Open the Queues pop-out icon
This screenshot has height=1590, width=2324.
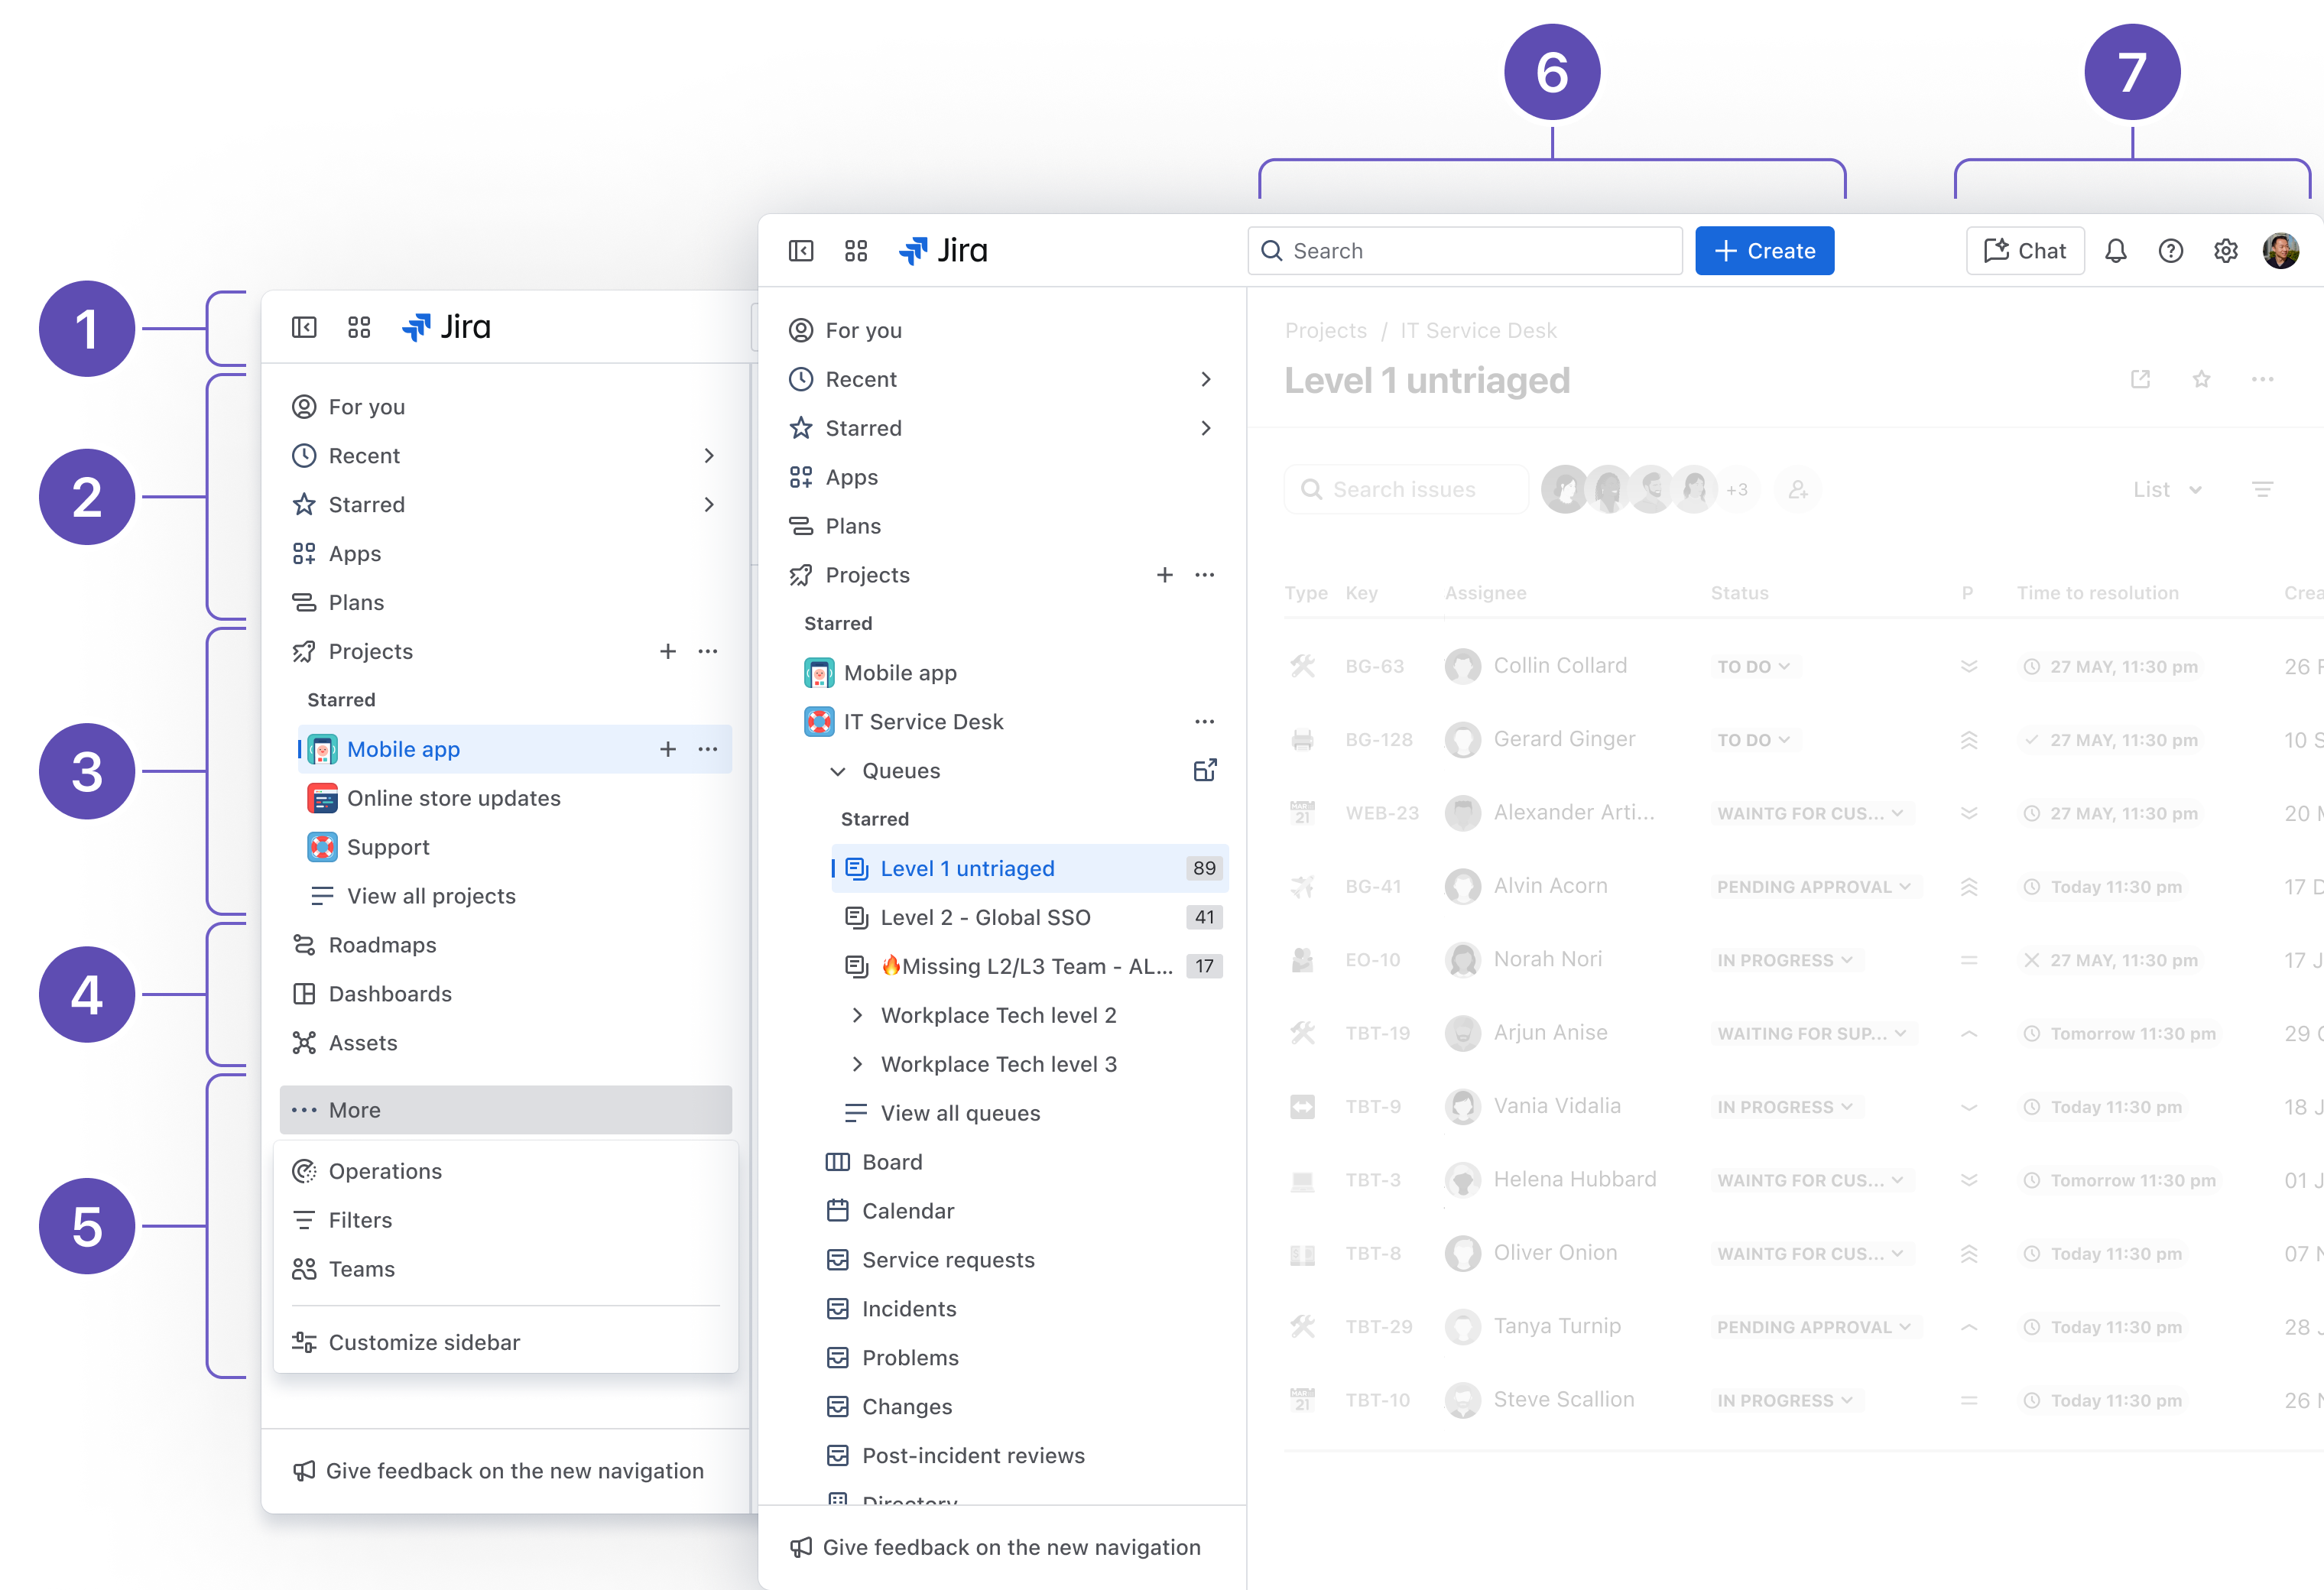1205,771
